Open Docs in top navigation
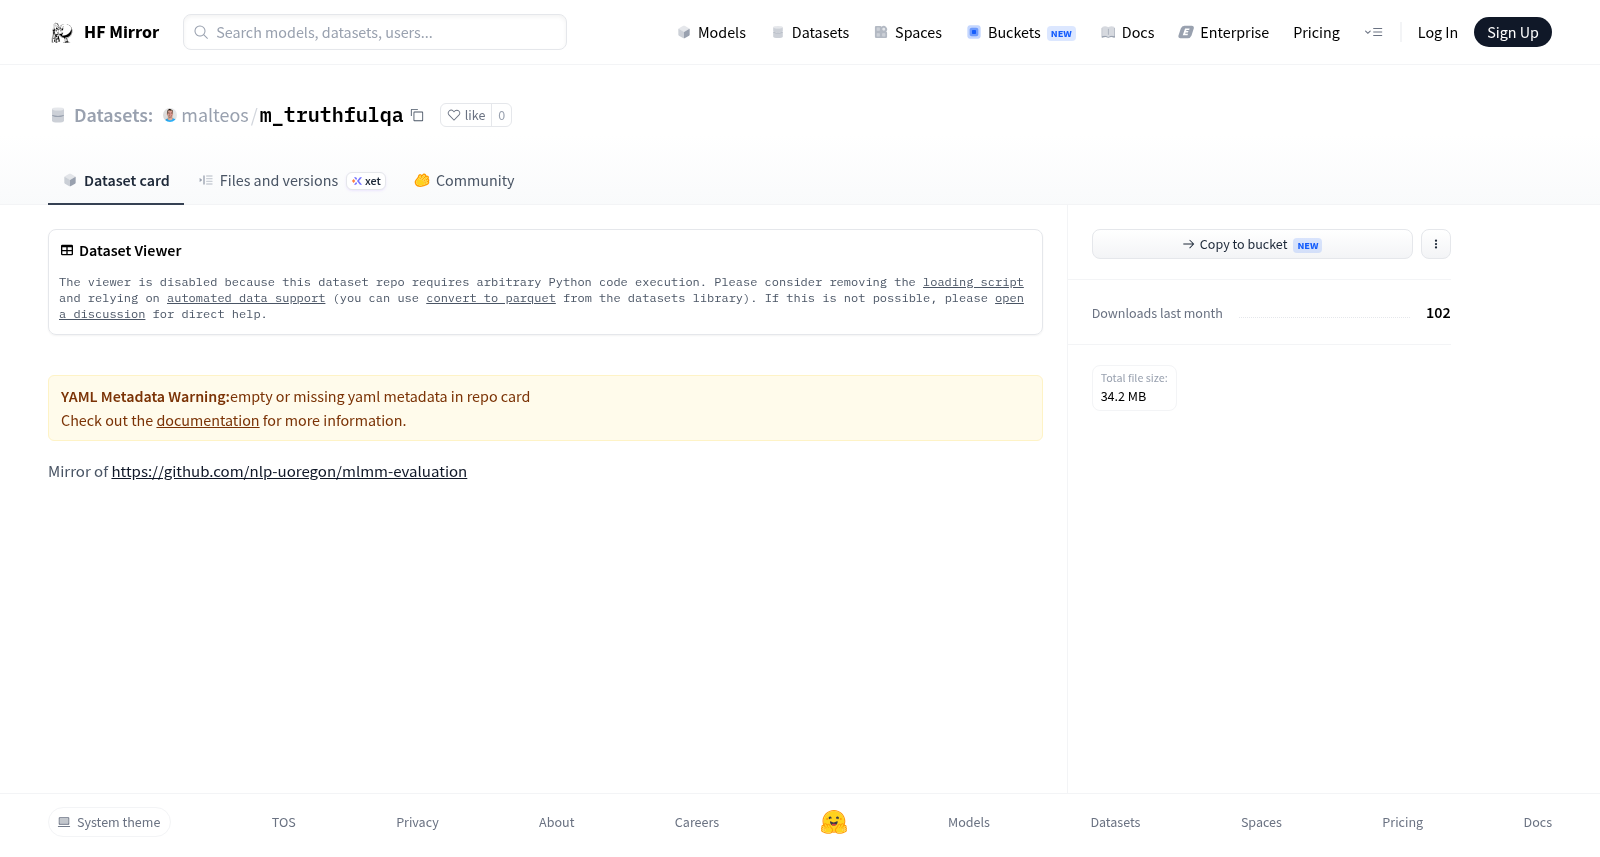Viewport: 1600px width, 857px height. tap(1127, 33)
